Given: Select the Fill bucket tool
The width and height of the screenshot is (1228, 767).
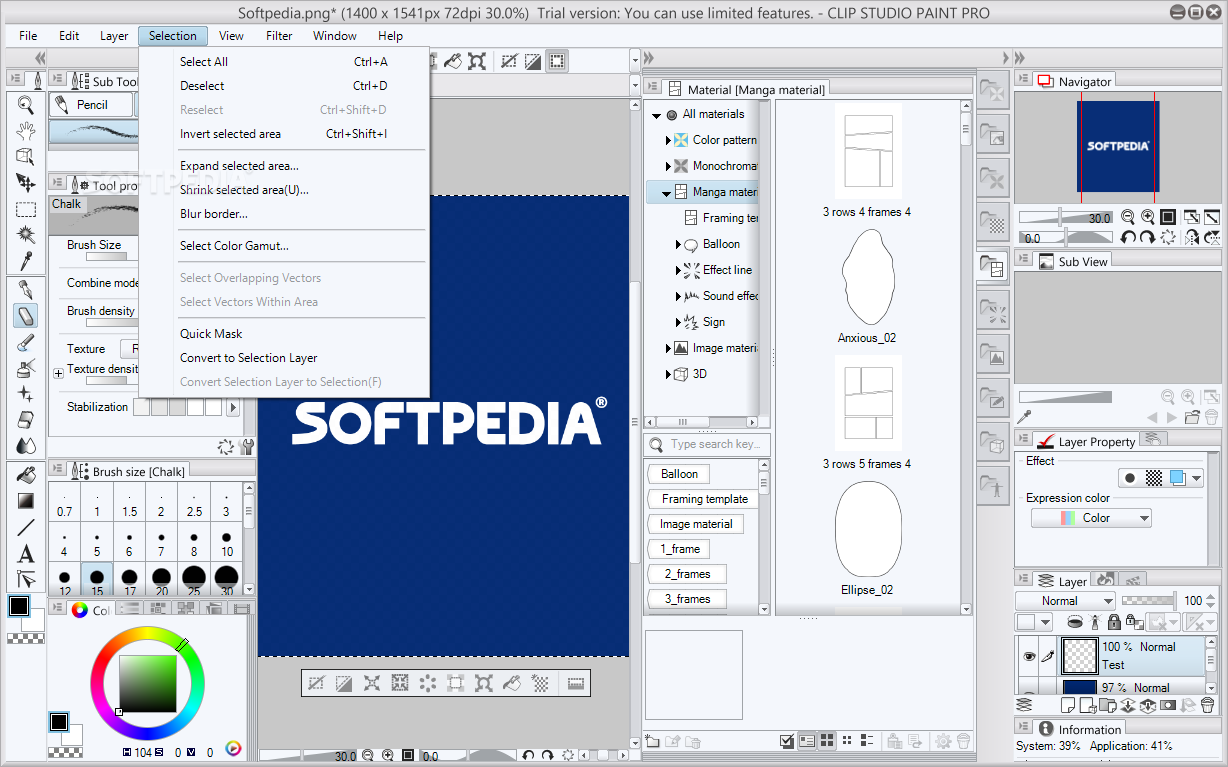Looking at the screenshot, I should [x=26, y=475].
